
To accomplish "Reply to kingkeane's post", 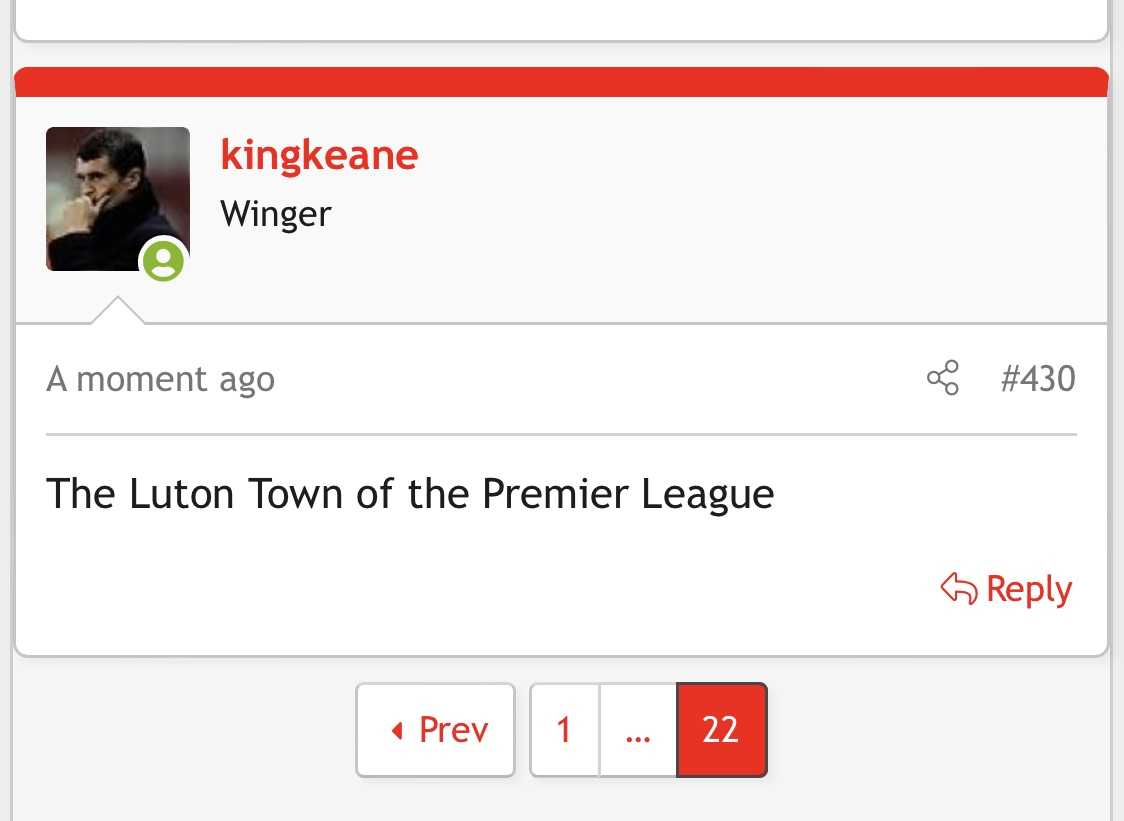I will coord(1006,589).
